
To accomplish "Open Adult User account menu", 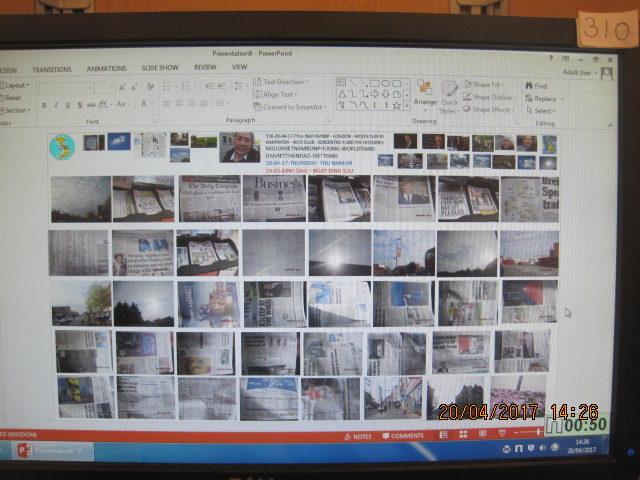I will pyautogui.click(x=579, y=73).
